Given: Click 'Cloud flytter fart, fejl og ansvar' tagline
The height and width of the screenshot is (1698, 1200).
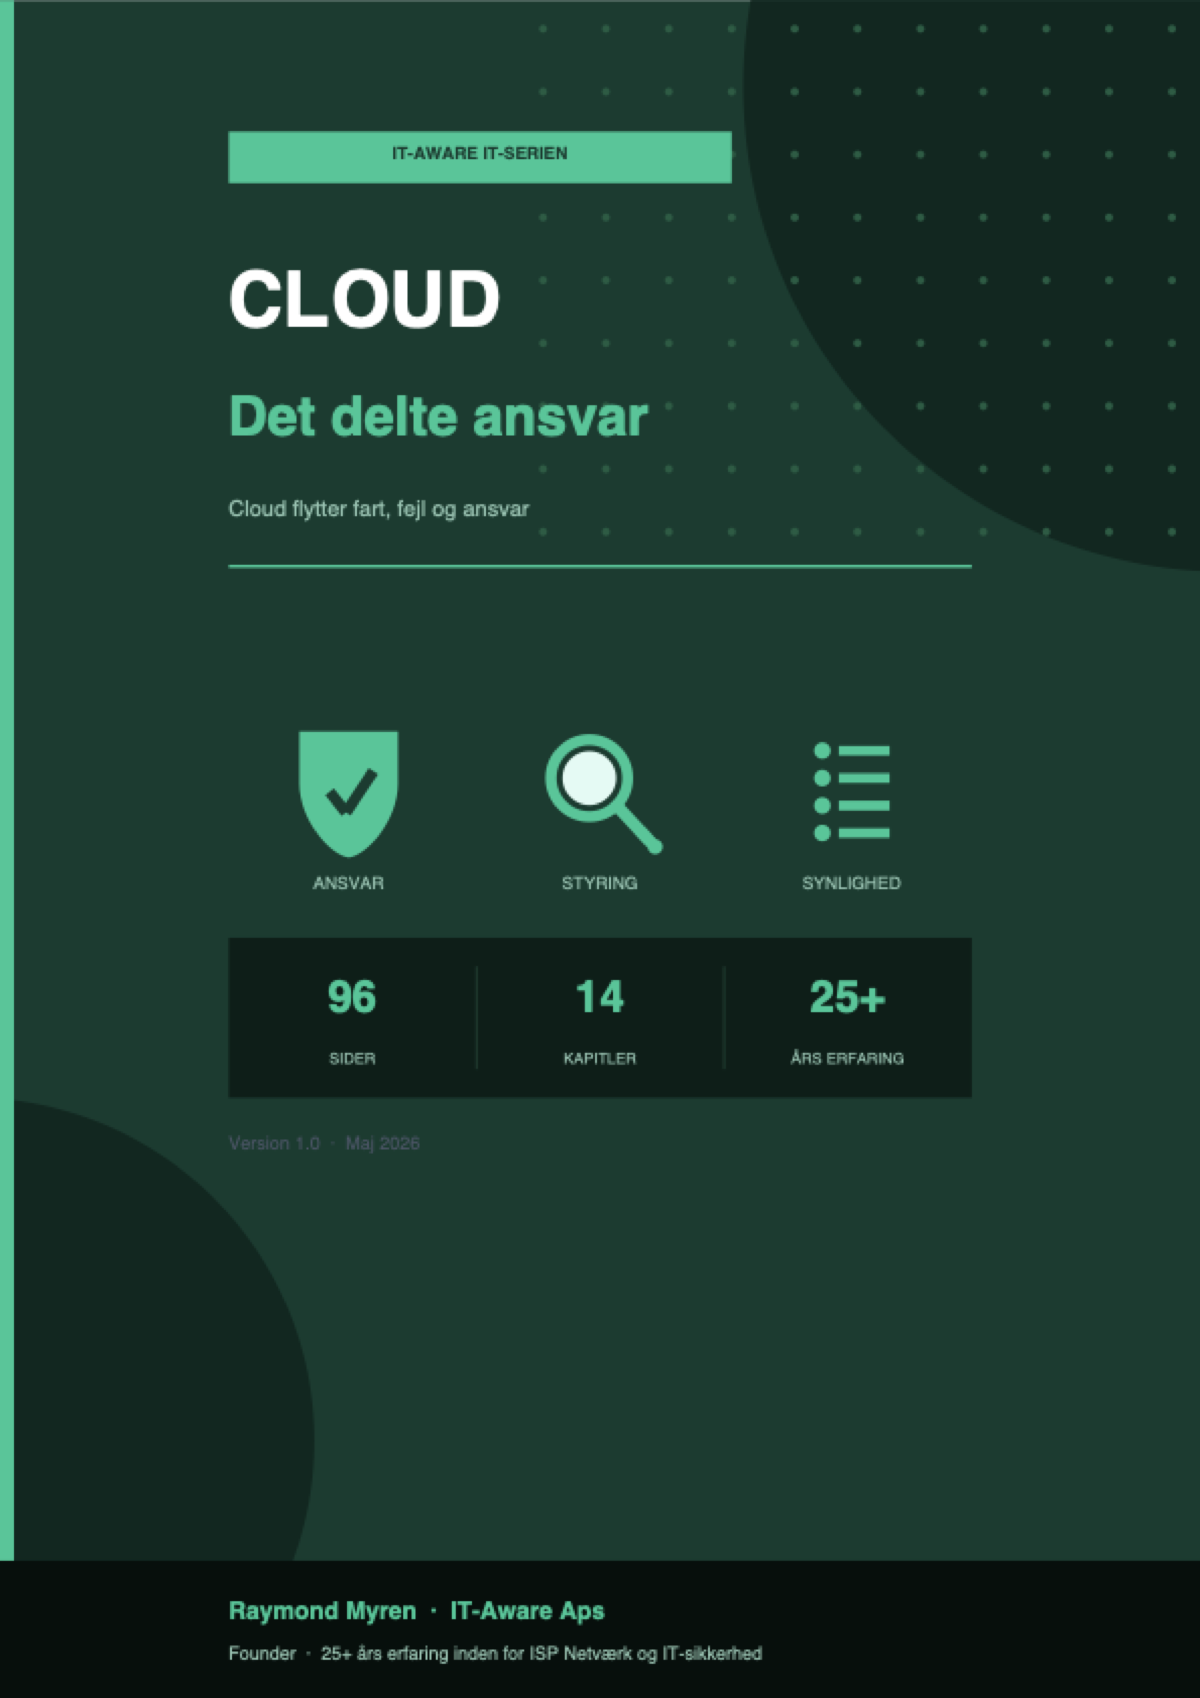Looking at the screenshot, I should [379, 509].
